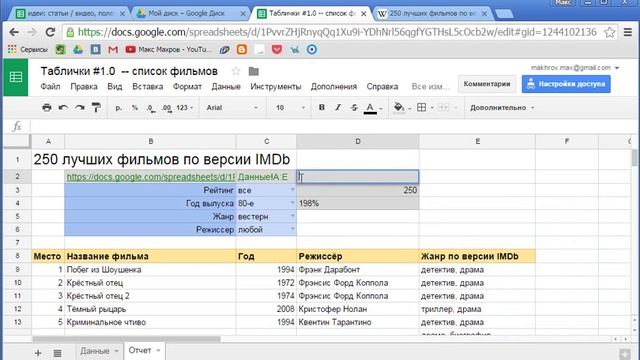Toggle italic formatting

[x=338, y=107]
